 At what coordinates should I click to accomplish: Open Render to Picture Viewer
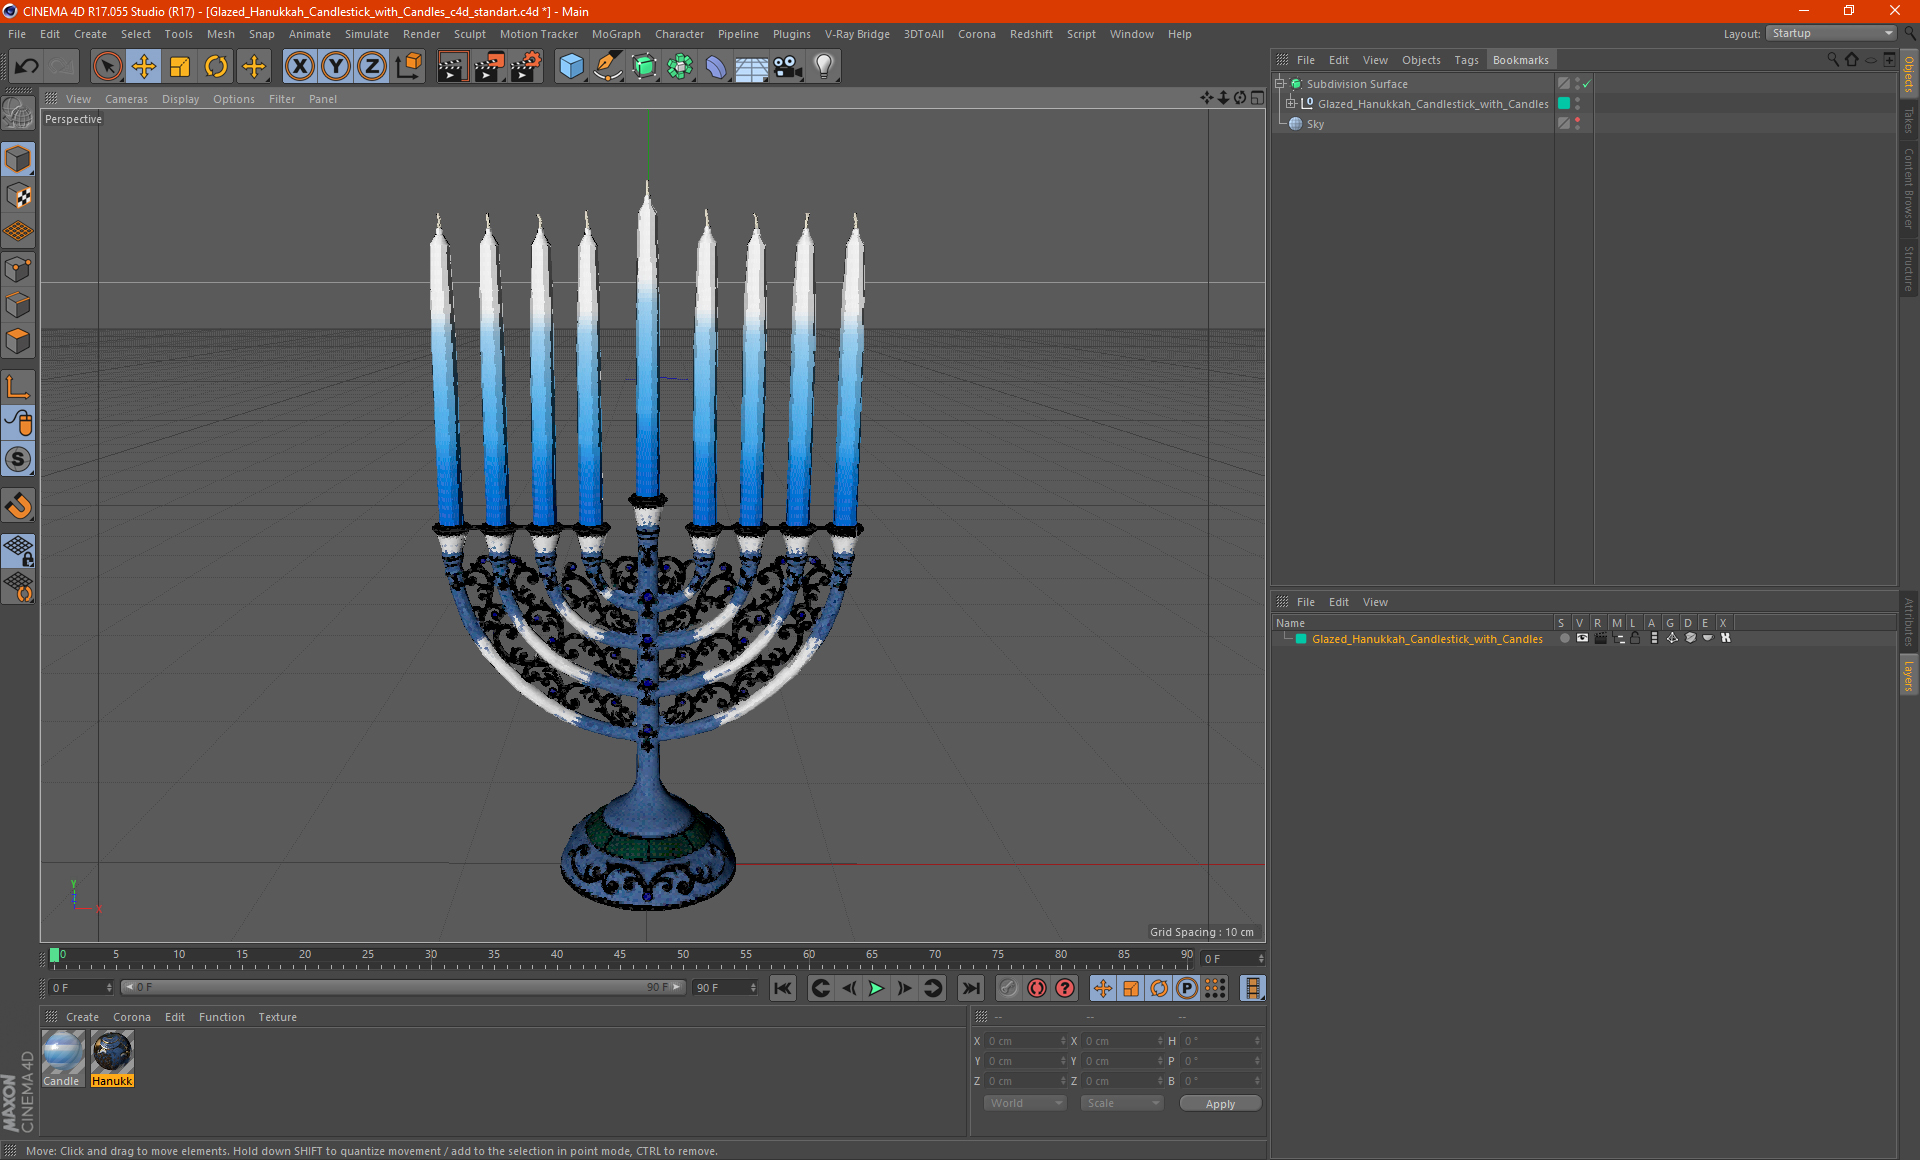tap(489, 67)
